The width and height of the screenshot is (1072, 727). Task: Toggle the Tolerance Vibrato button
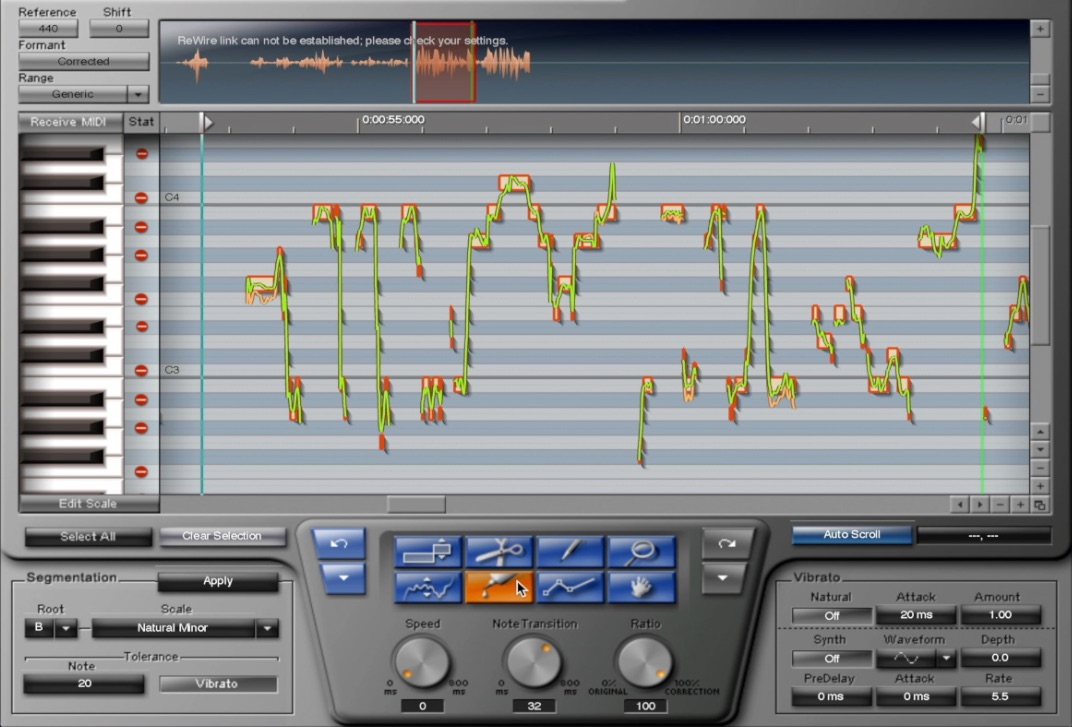pos(217,683)
